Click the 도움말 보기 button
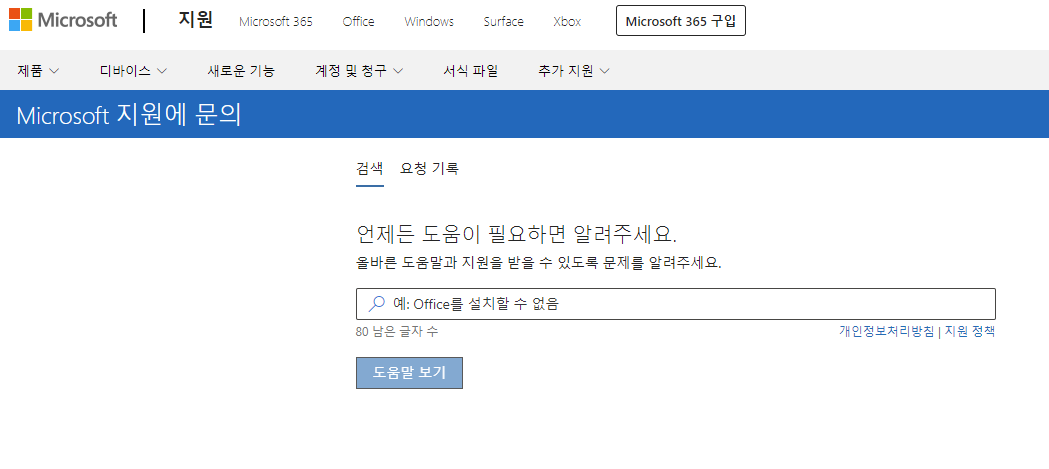The height and width of the screenshot is (469, 1049). click(409, 373)
